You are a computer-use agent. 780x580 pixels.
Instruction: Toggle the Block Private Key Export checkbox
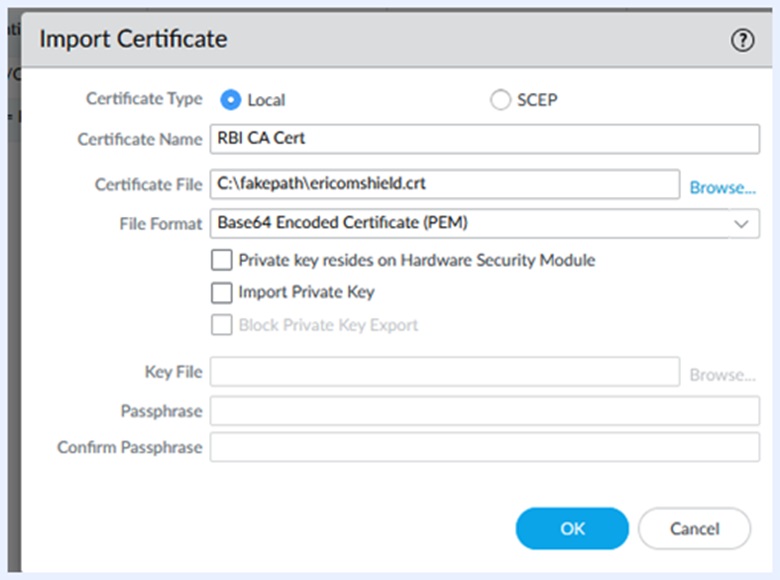pos(222,325)
